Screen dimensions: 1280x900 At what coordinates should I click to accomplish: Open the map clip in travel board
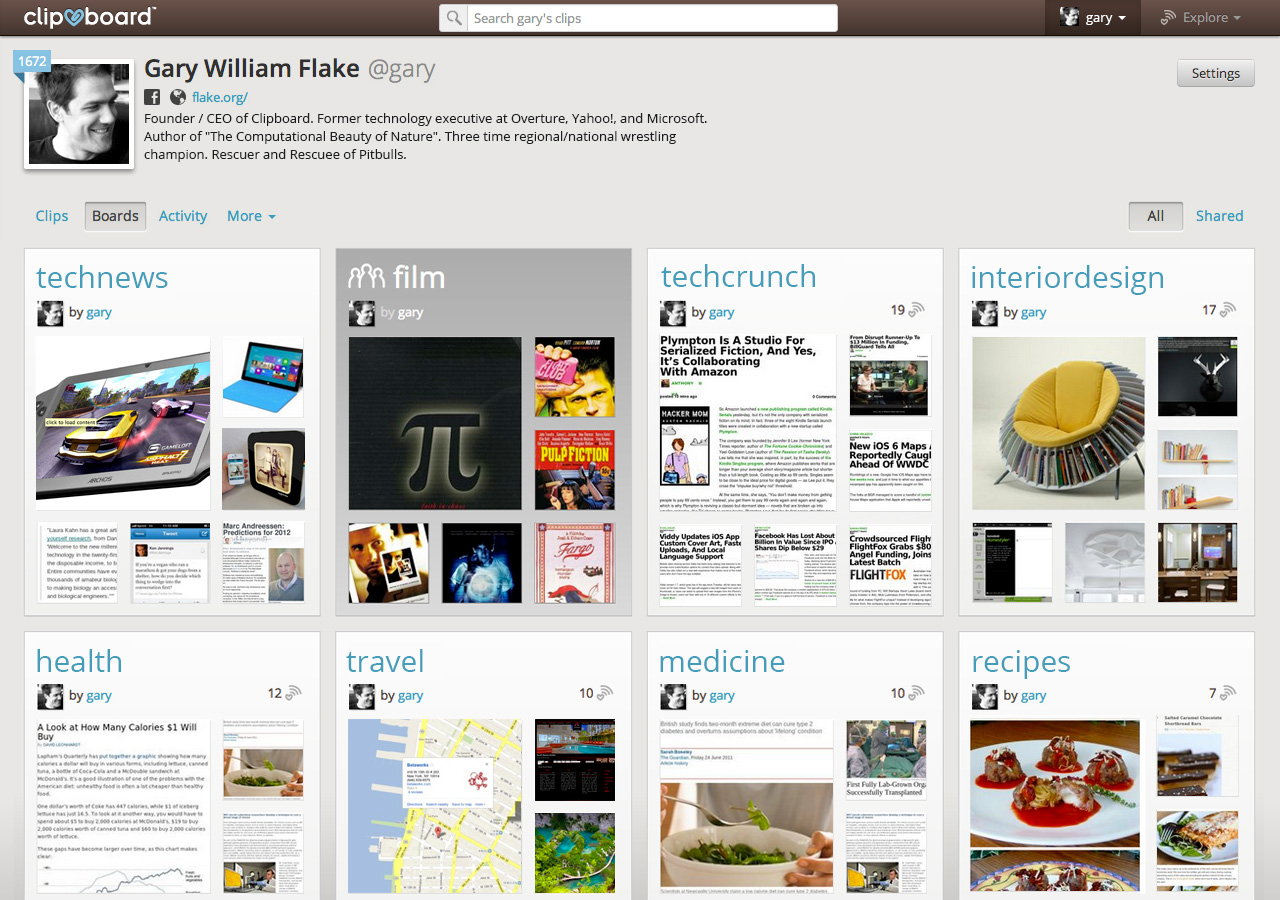point(435,806)
